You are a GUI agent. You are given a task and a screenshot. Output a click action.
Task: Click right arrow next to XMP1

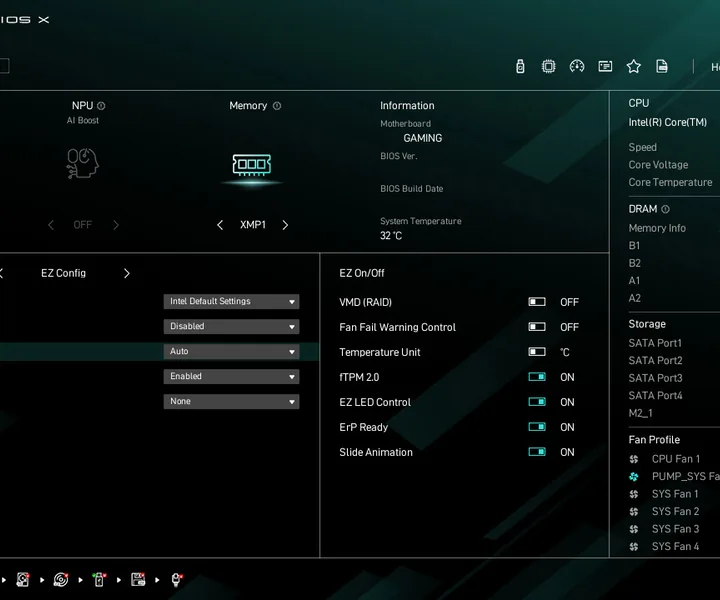tap(285, 225)
